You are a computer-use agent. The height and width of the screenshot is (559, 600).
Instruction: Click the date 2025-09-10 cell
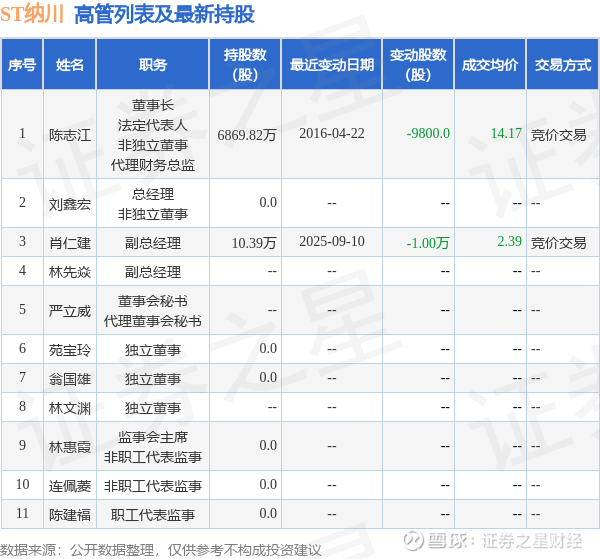coord(331,242)
